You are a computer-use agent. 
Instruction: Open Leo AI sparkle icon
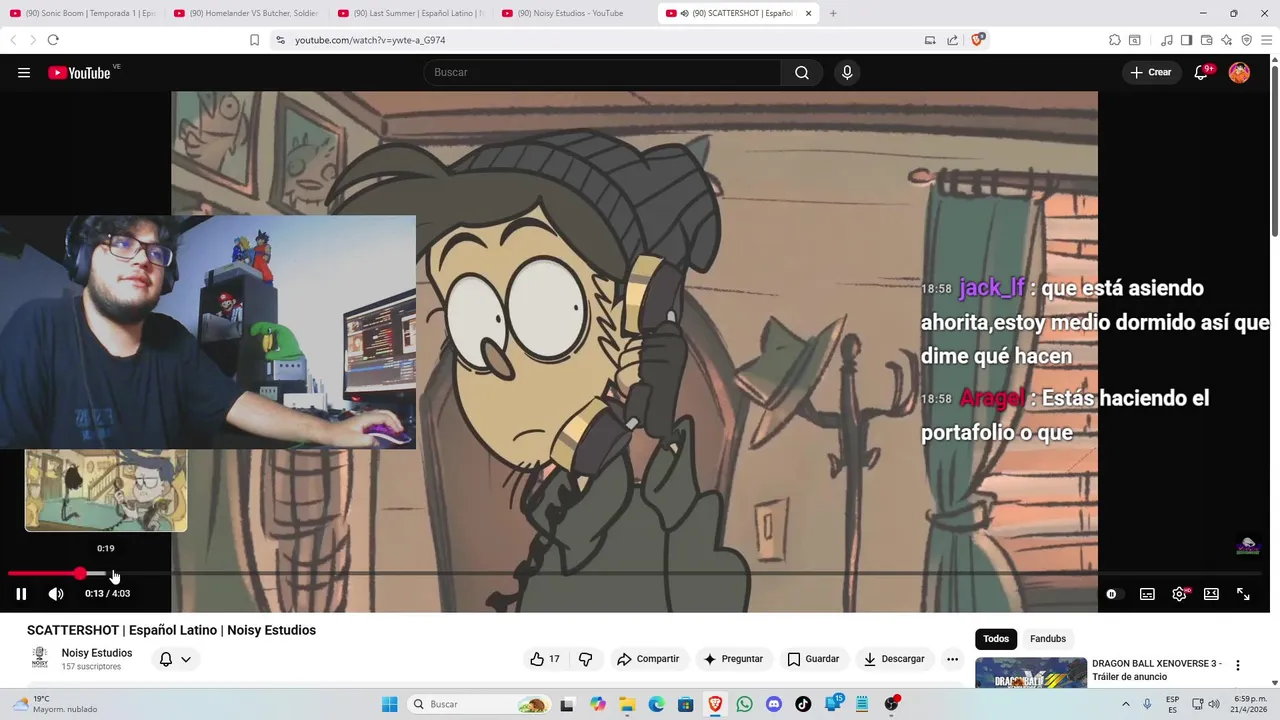point(1226,40)
